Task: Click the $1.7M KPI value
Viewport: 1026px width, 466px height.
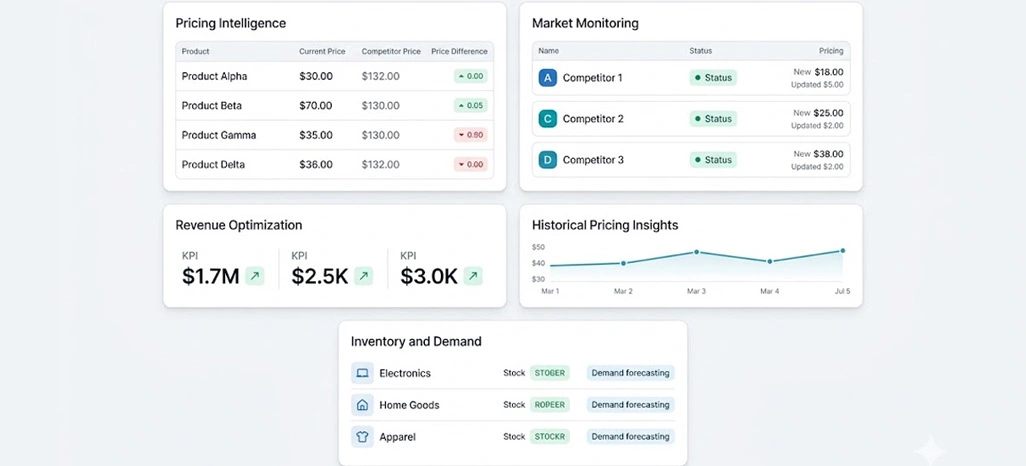Action: [x=211, y=276]
